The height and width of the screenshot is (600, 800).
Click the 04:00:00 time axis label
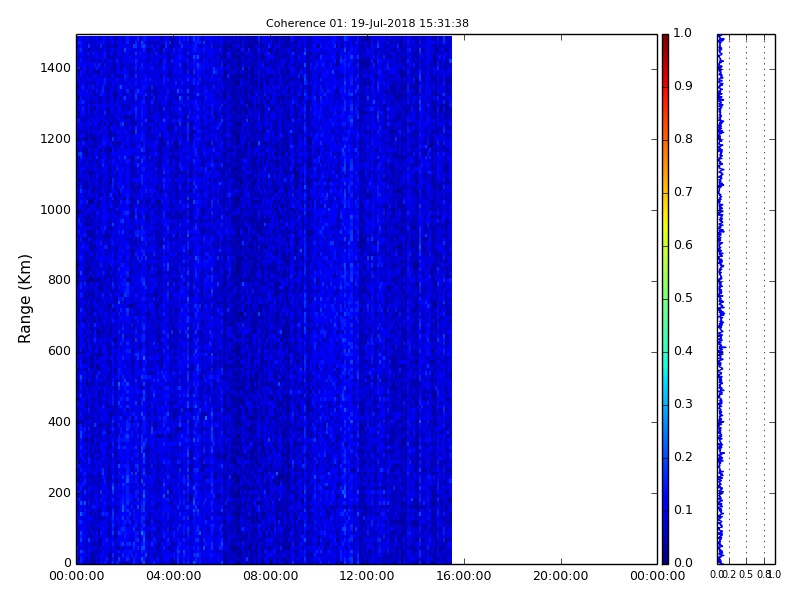click(173, 576)
